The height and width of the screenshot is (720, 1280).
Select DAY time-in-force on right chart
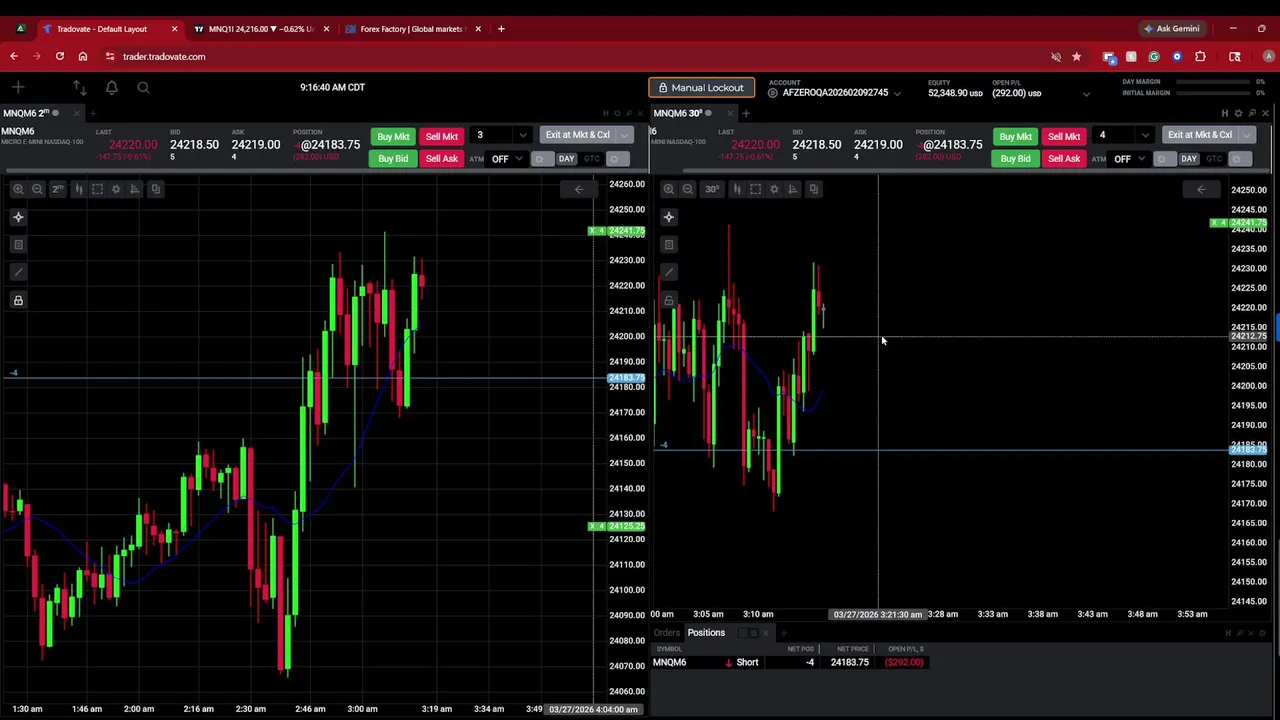tap(1189, 159)
